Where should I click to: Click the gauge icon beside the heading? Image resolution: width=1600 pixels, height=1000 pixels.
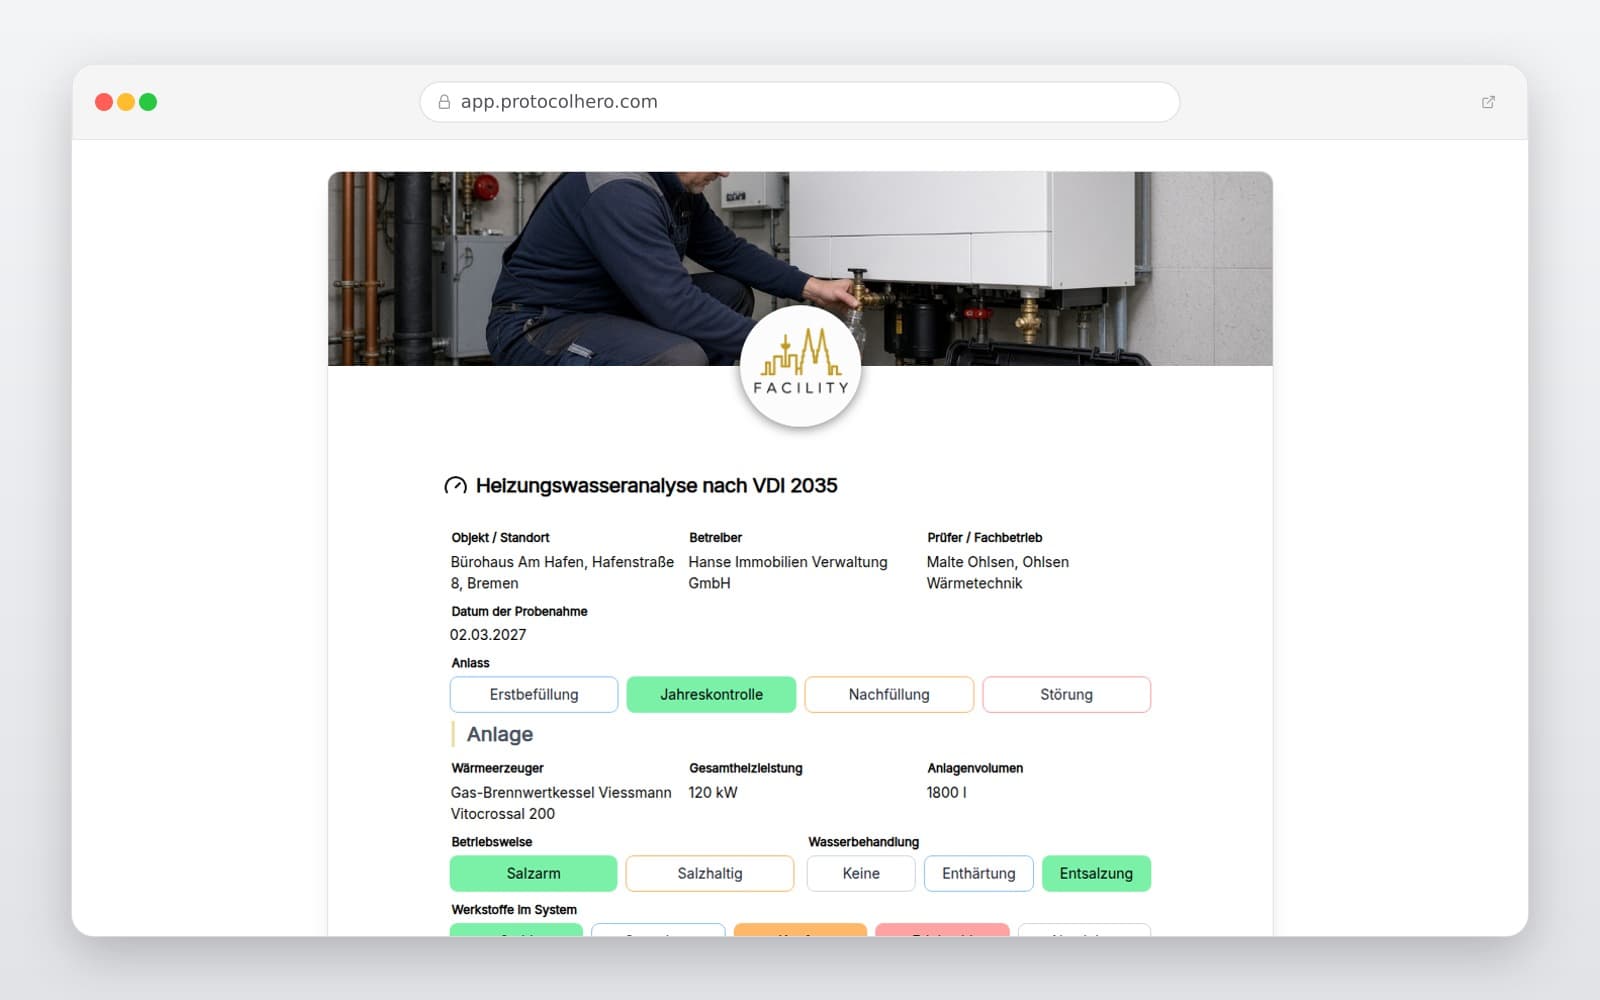pyautogui.click(x=455, y=486)
